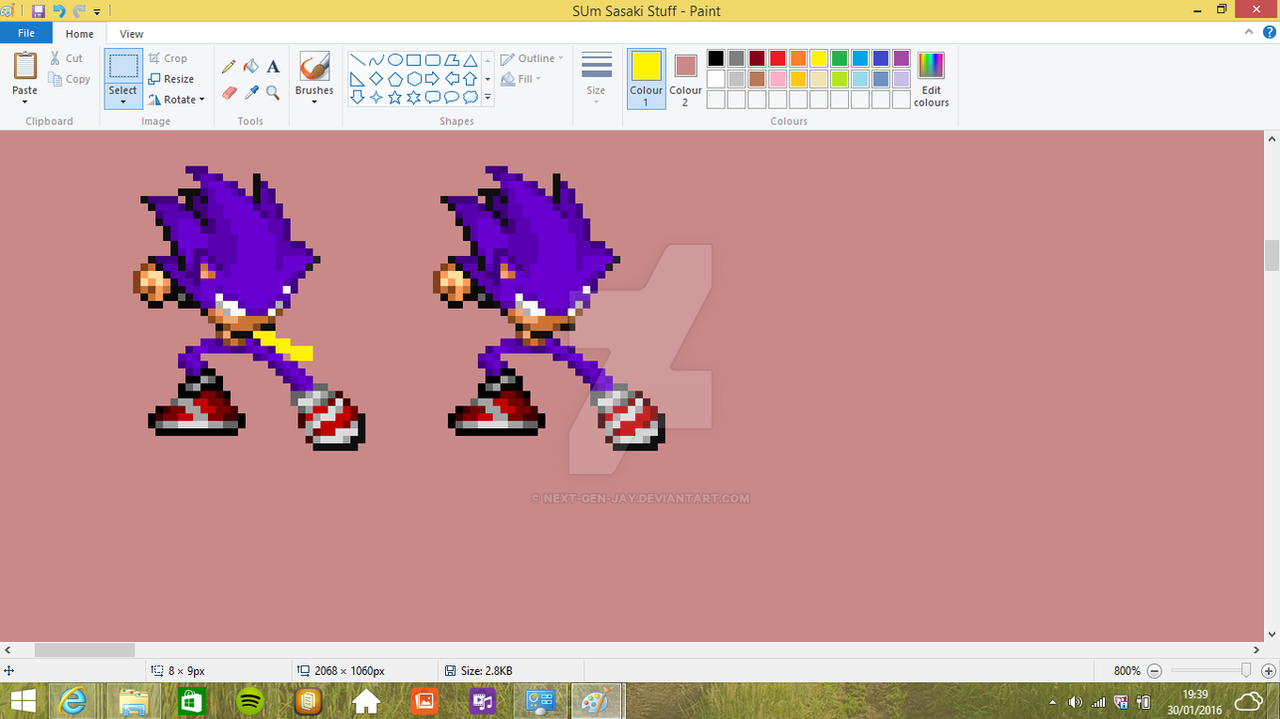Pick the purple colour swatch
1280x719 pixels.
(901, 58)
